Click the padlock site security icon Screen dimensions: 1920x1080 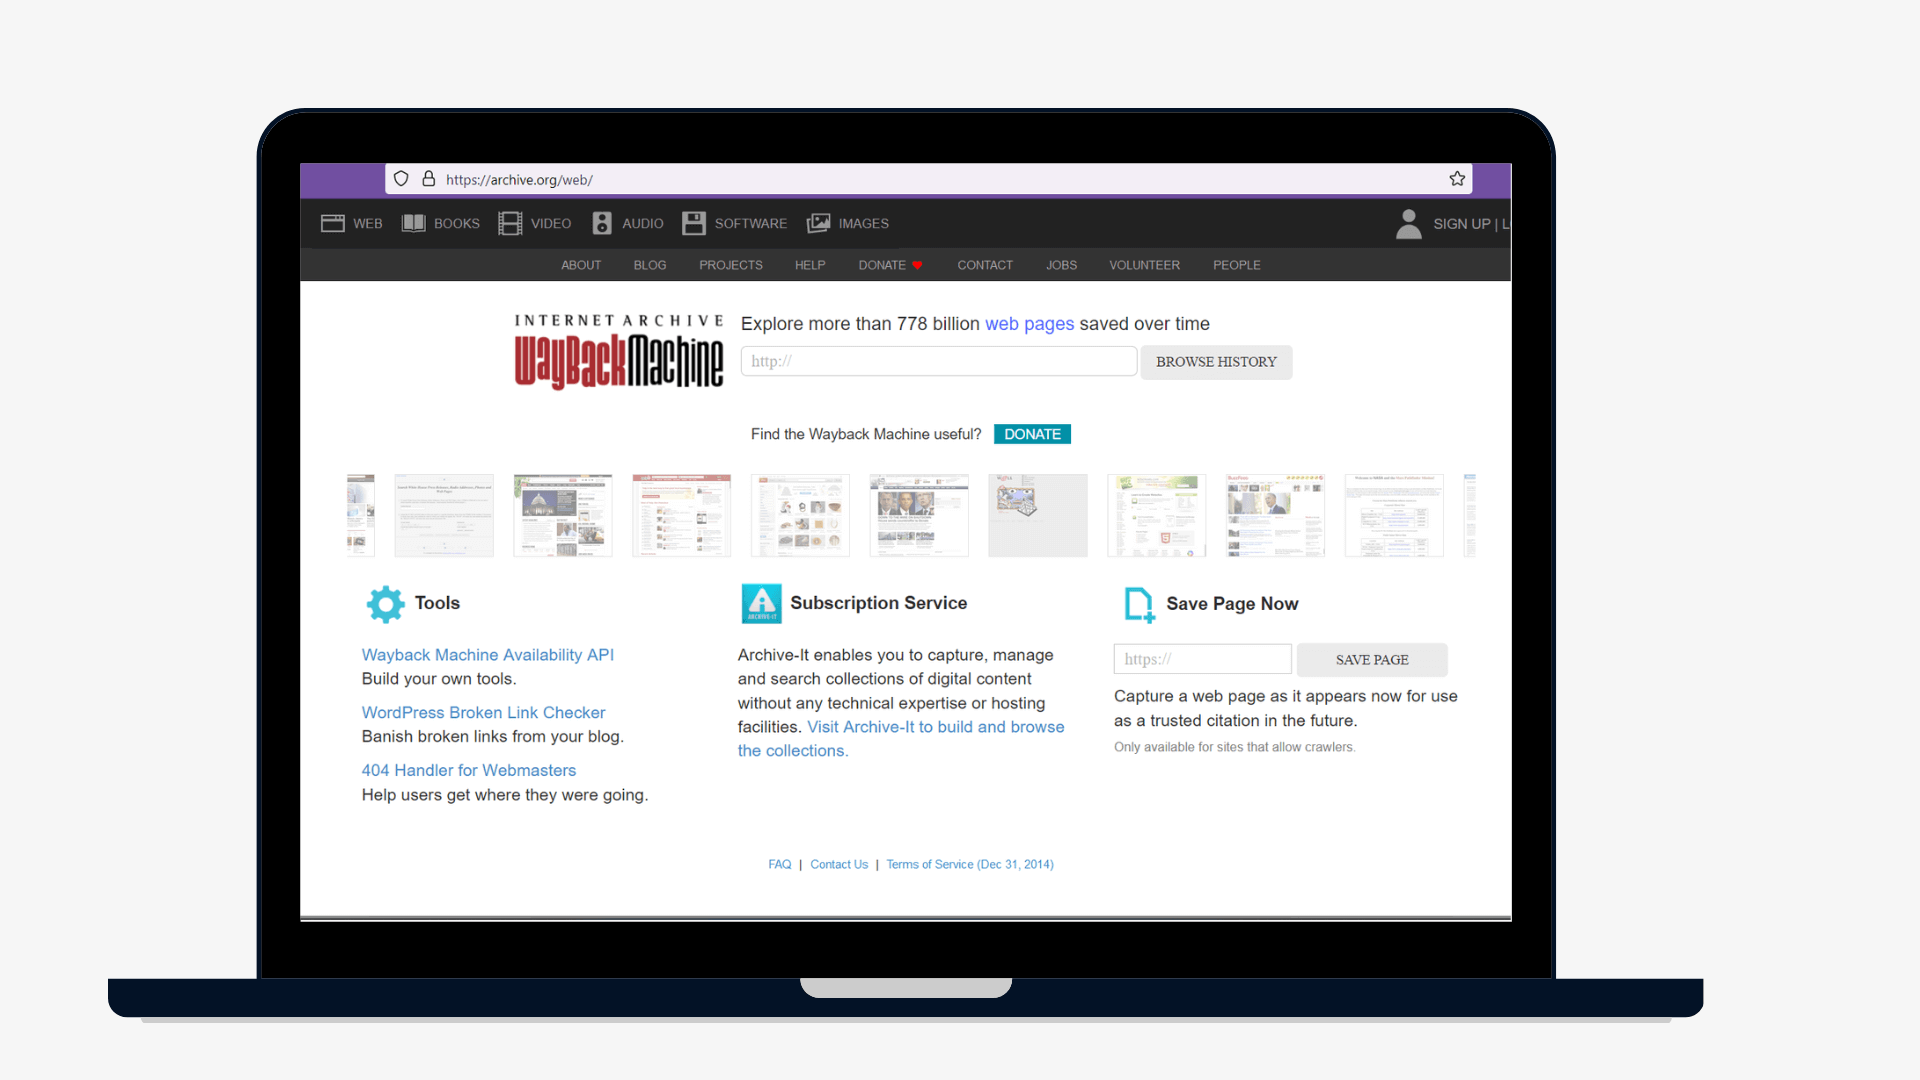[428, 178]
